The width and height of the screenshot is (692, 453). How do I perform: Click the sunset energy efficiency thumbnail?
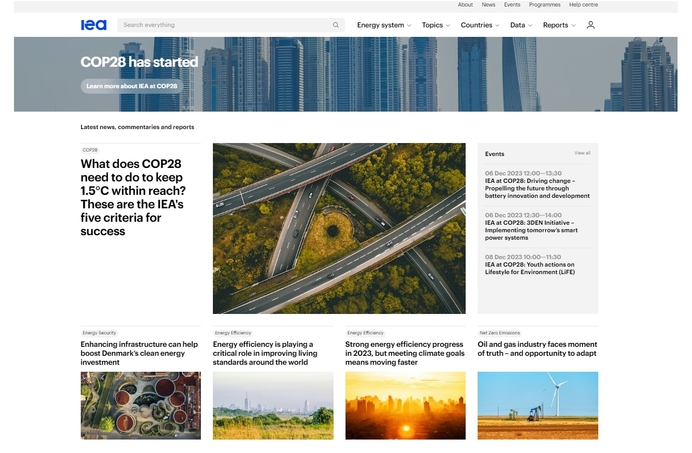(x=405, y=405)
